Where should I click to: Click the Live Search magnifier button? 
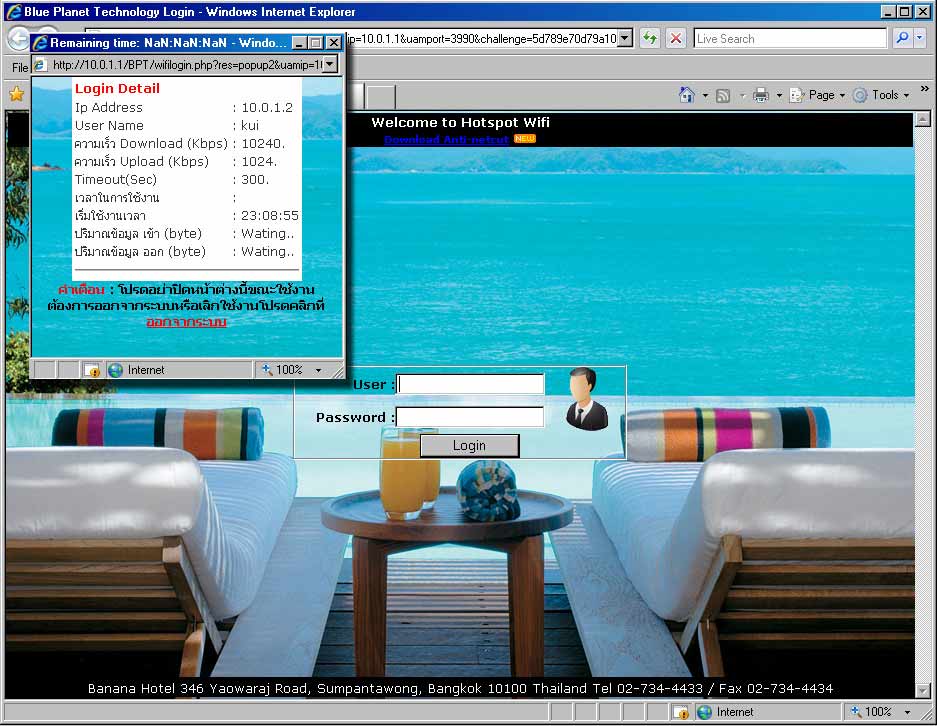[902, 38]
